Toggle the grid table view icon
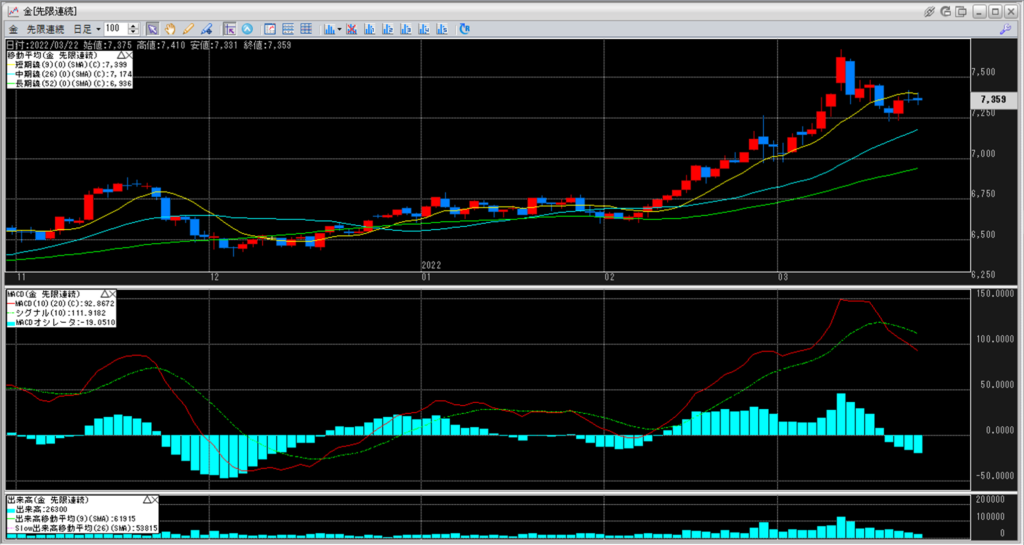 [304, 29]
